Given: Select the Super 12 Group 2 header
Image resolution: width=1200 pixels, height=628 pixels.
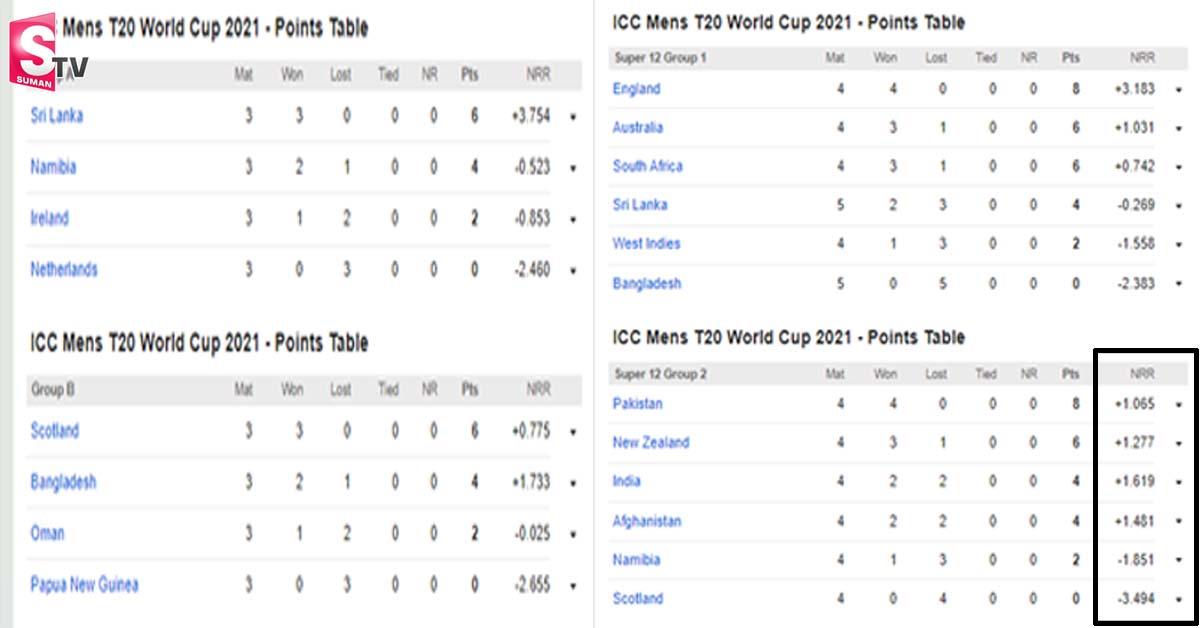Looking at the screenshot, I should pyautogui.click(x=661, y=374).
